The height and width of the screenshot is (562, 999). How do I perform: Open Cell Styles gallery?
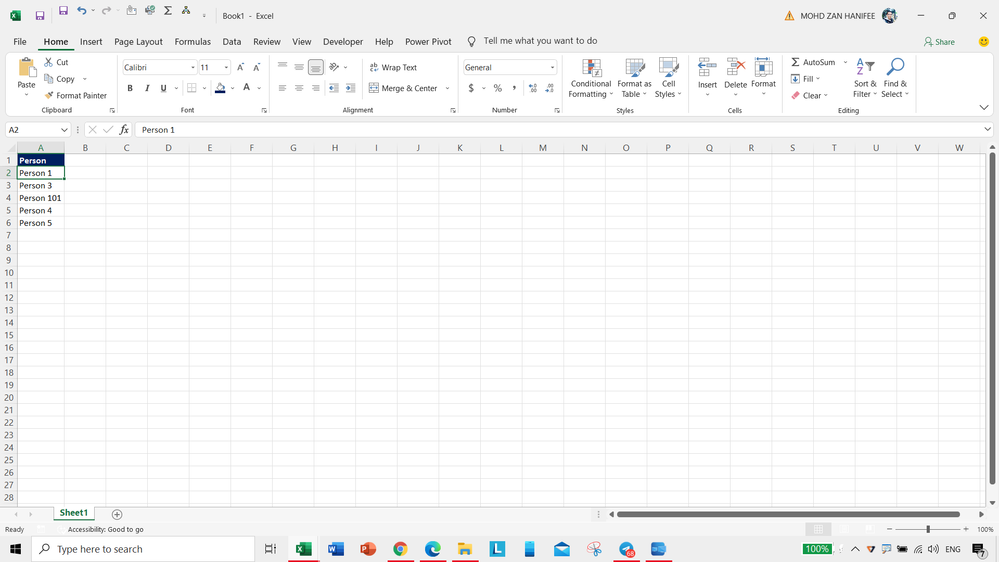coord(668,78)
